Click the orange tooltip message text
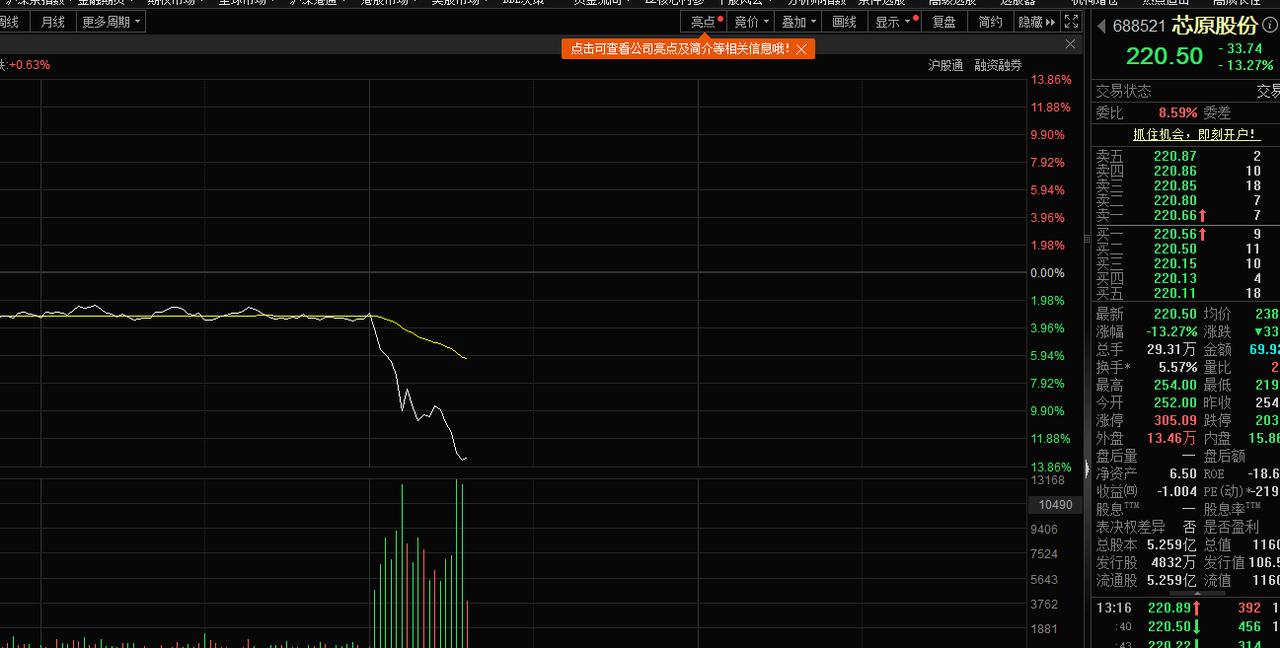 (x=680, y=48)
